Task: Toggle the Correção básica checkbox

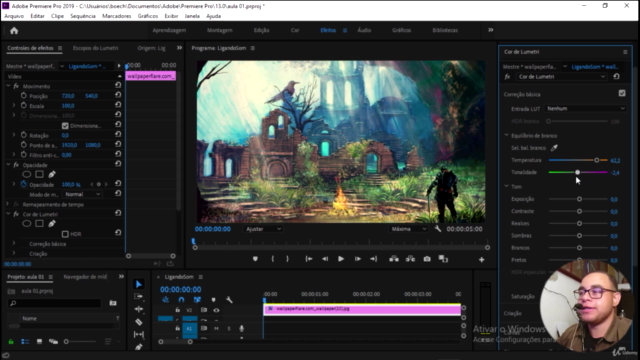Action: [622, 93]
